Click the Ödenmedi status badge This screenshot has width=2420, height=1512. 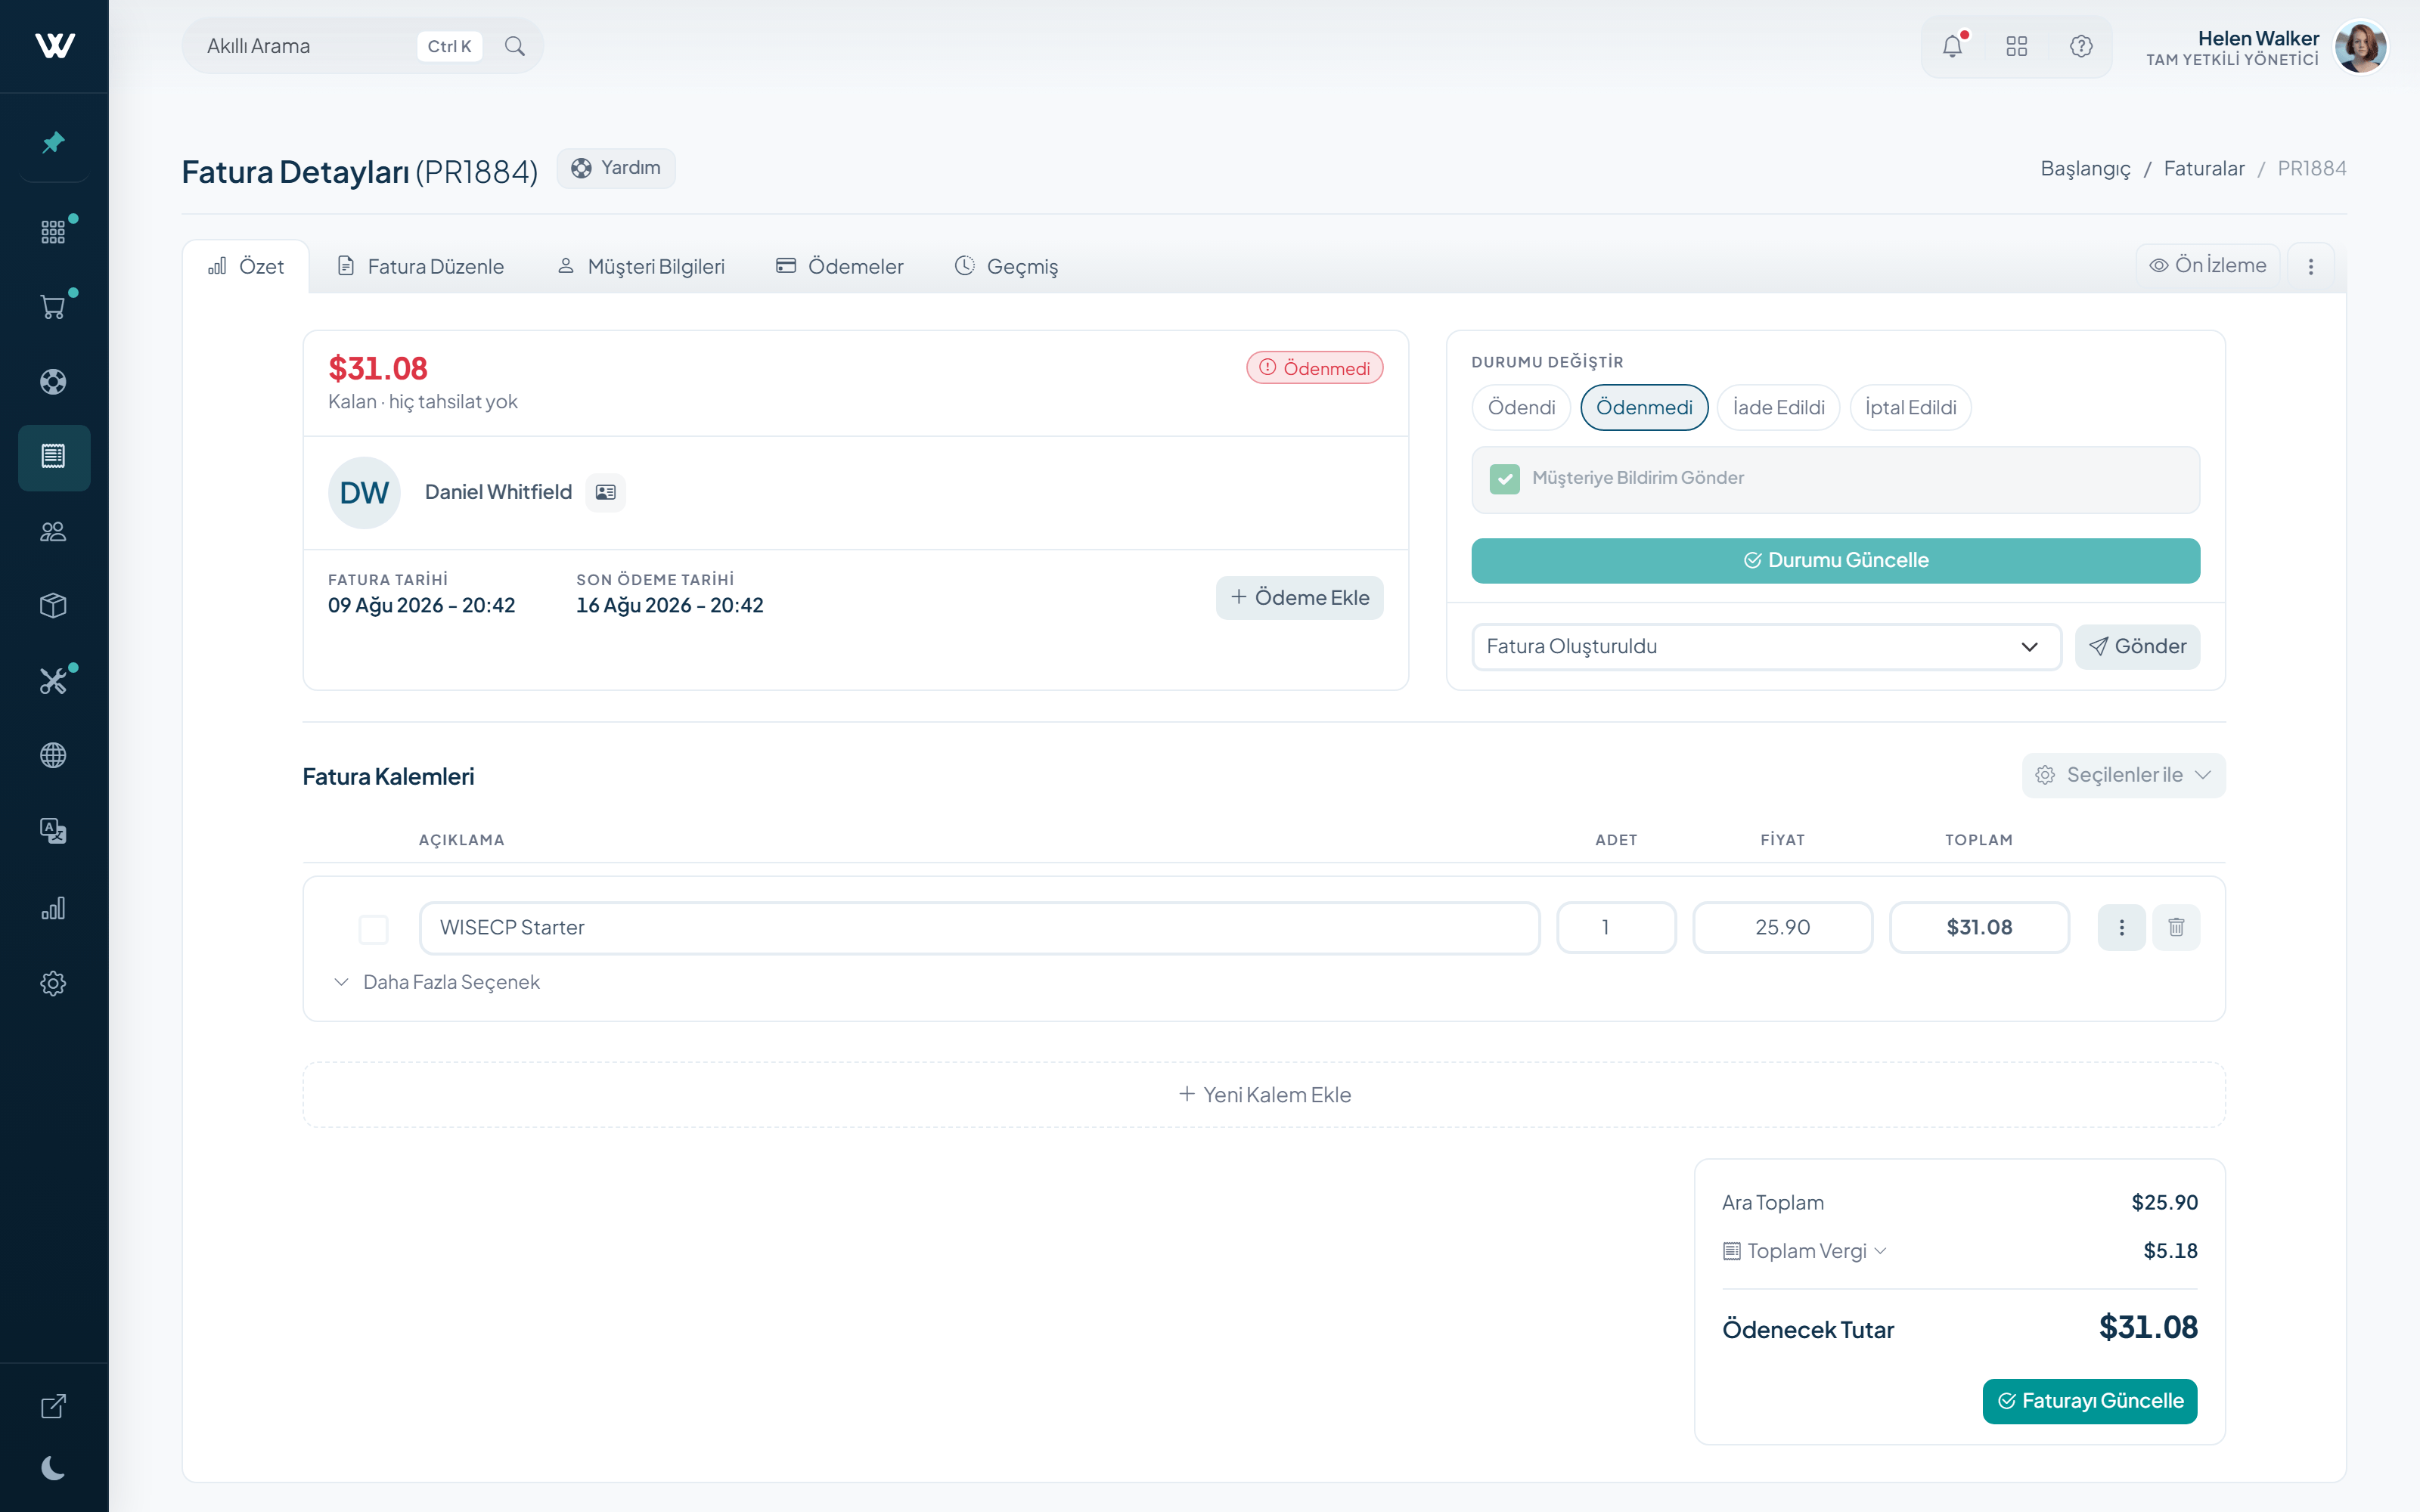click(x=1314, y=368)
